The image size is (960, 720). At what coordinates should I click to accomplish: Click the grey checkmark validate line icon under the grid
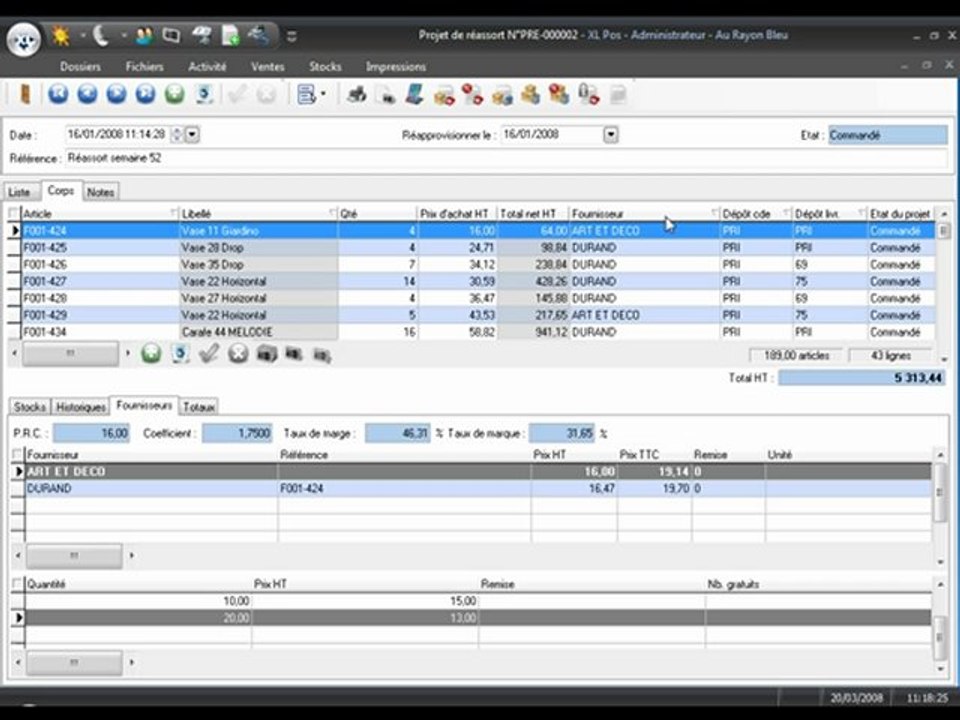(x=209, y=353)
